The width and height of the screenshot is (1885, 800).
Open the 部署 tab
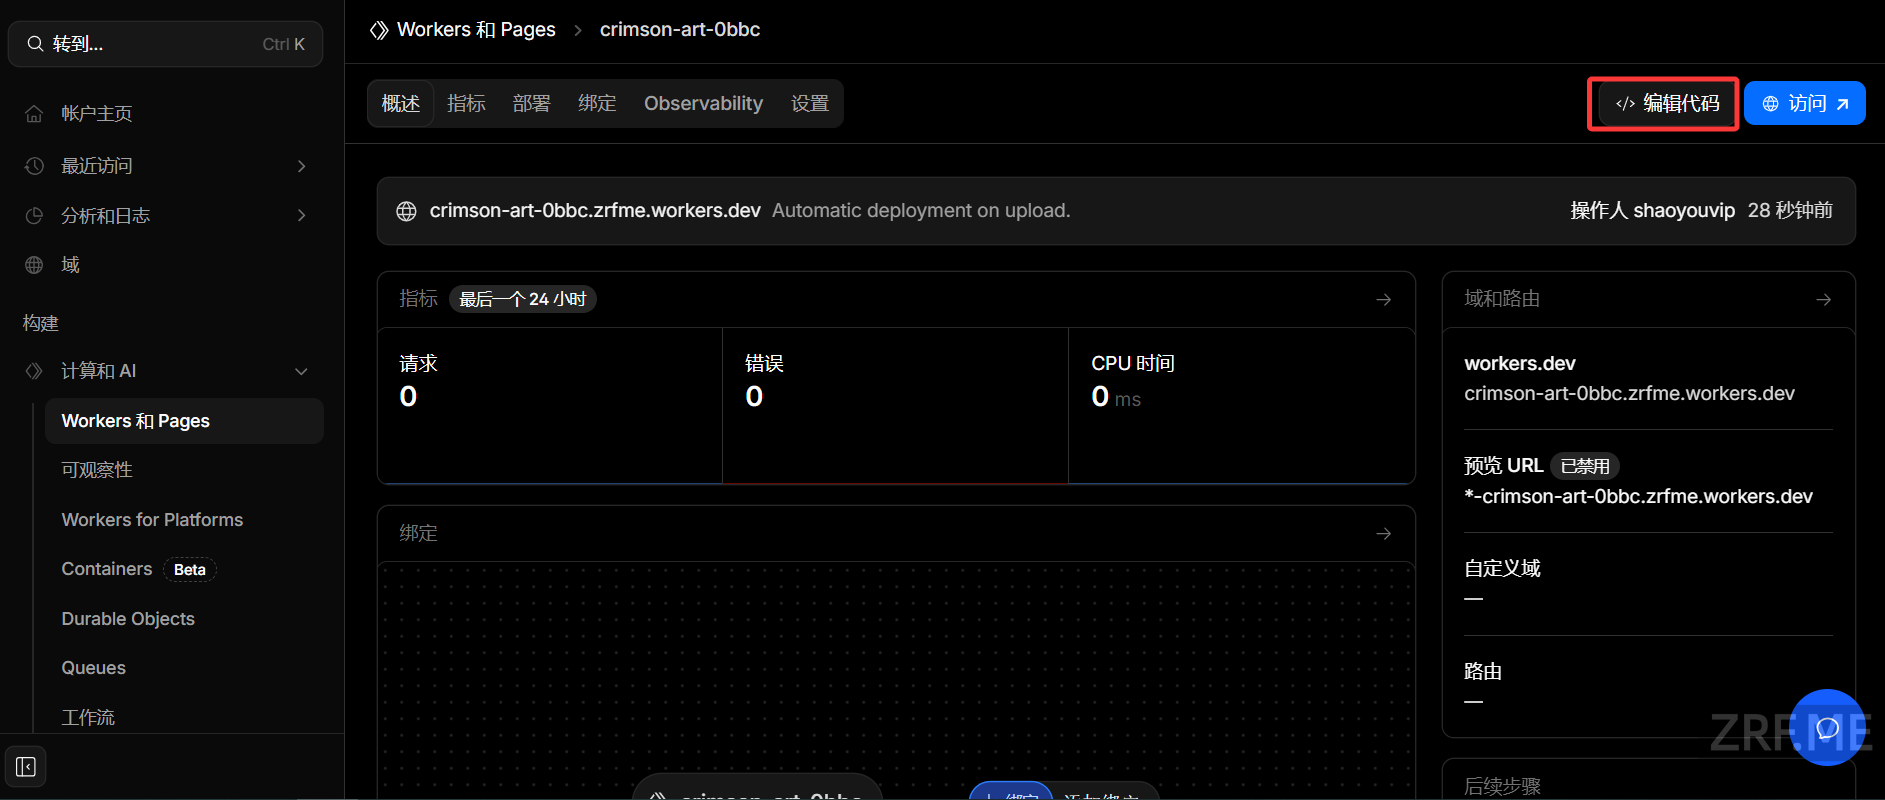tap(532, 104)
